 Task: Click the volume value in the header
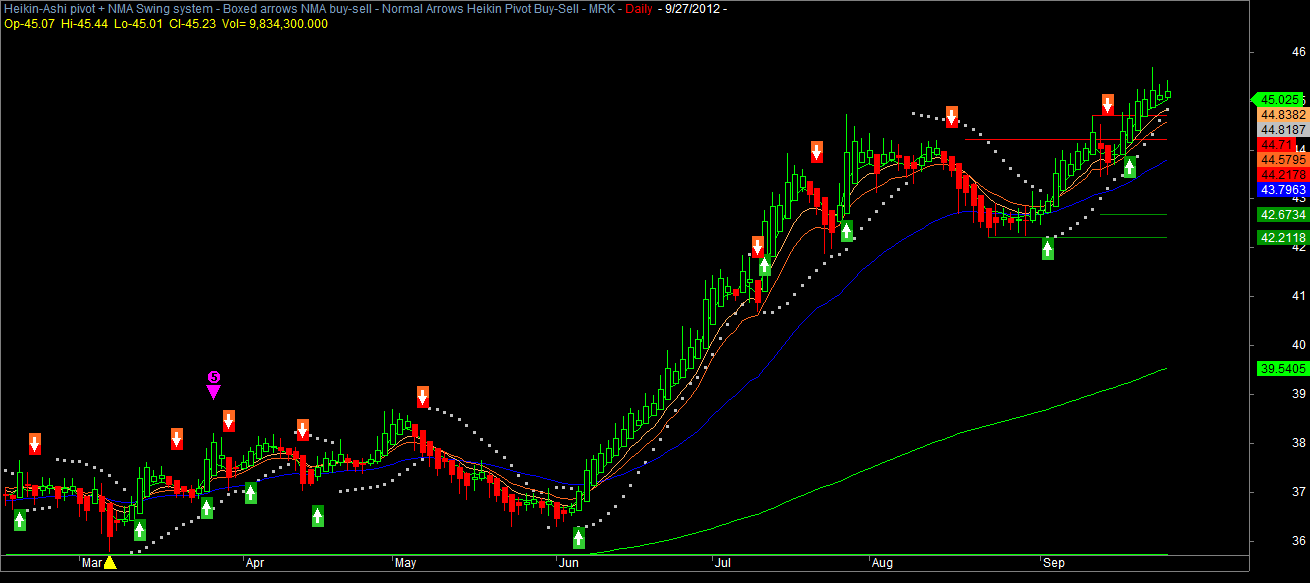pyautogui.click(x=290, y=23)
